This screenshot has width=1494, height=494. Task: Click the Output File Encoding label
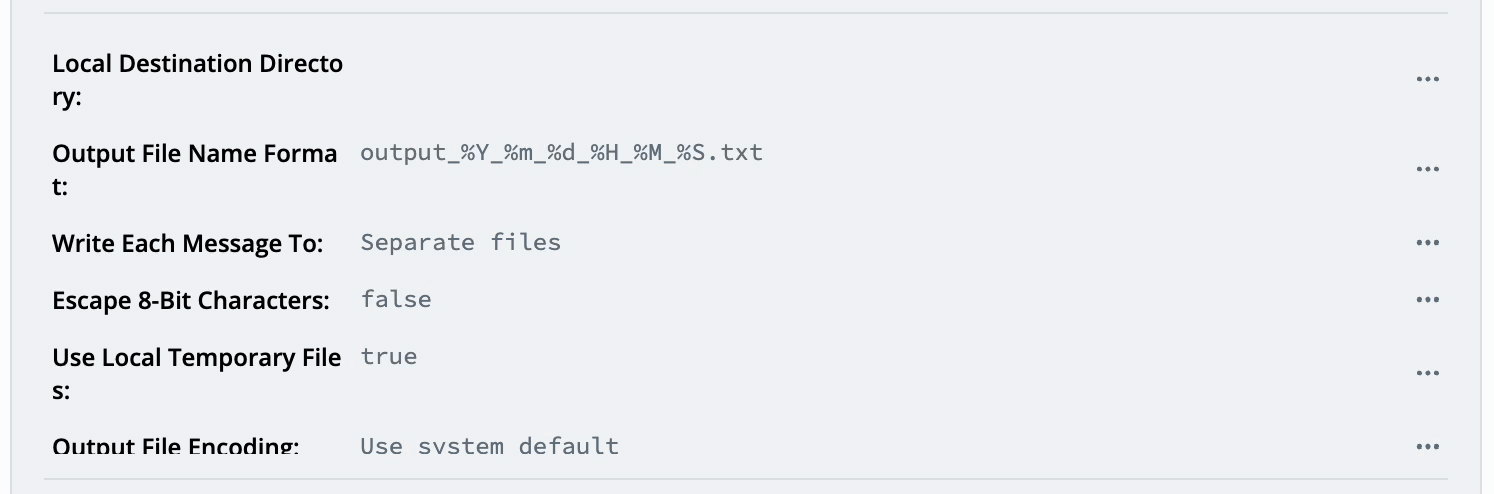pyautogui.click(x=175, y=446)
